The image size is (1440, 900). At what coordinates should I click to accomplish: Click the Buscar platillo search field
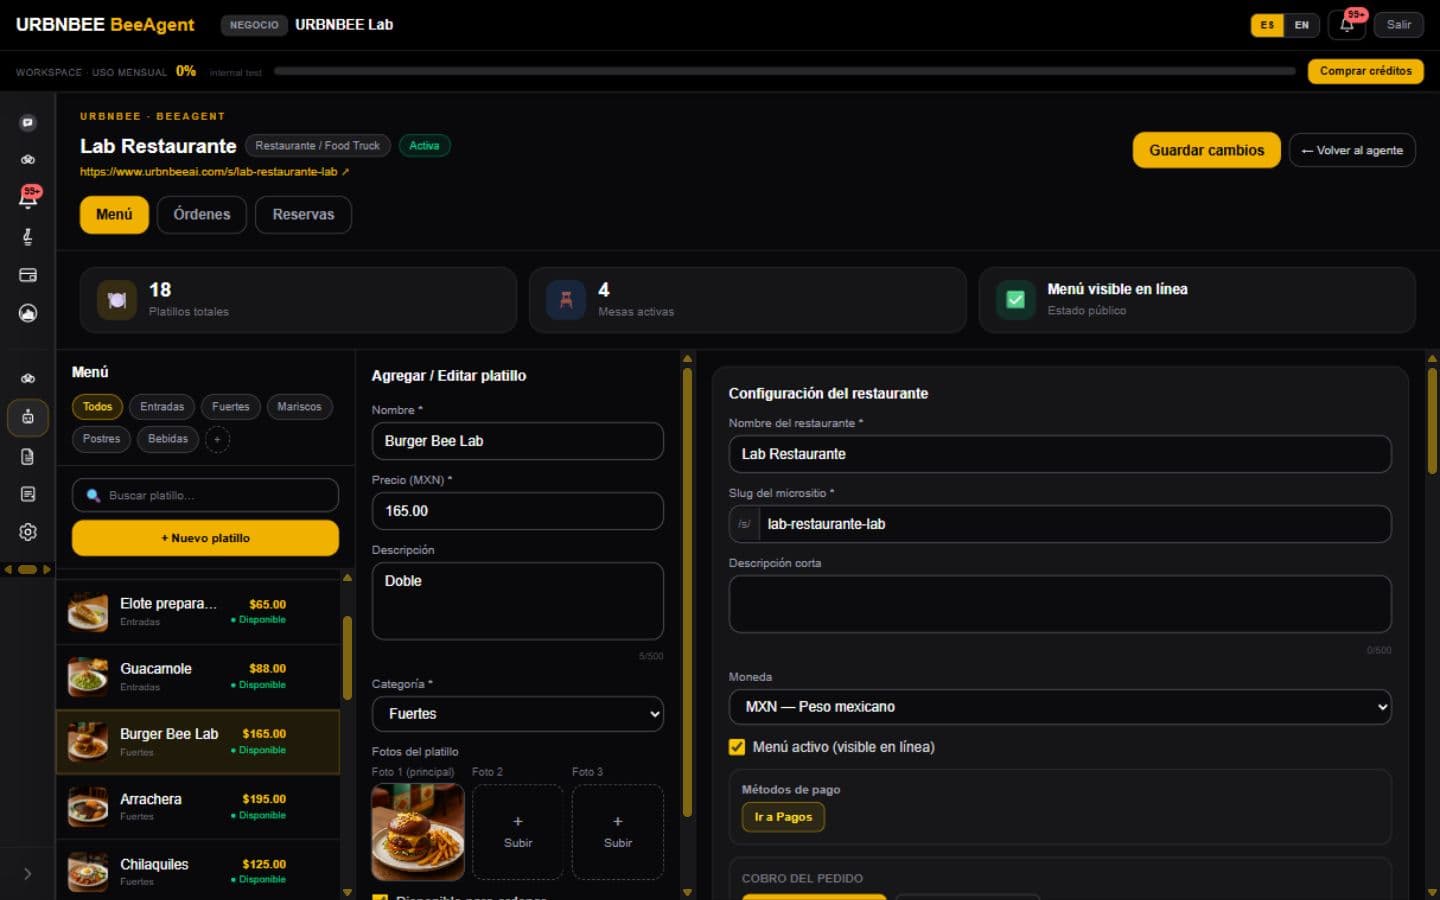click(x=205, y=495)
